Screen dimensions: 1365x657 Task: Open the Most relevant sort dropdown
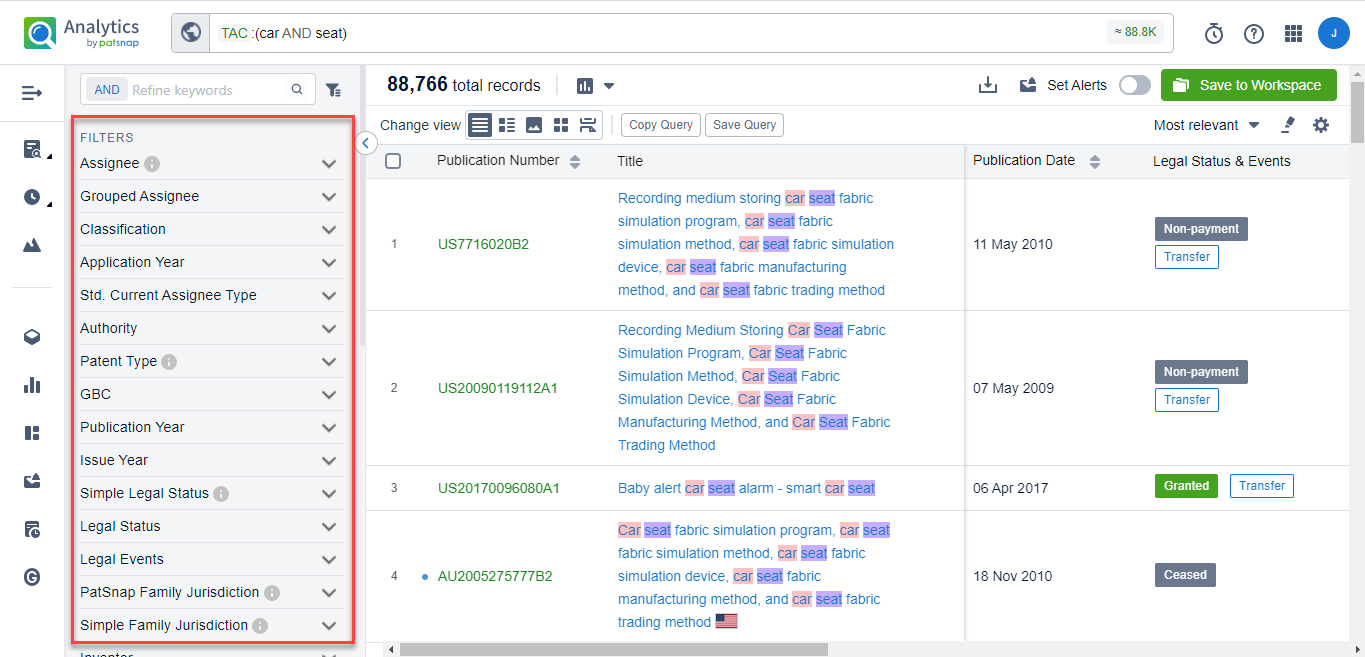1206,125
